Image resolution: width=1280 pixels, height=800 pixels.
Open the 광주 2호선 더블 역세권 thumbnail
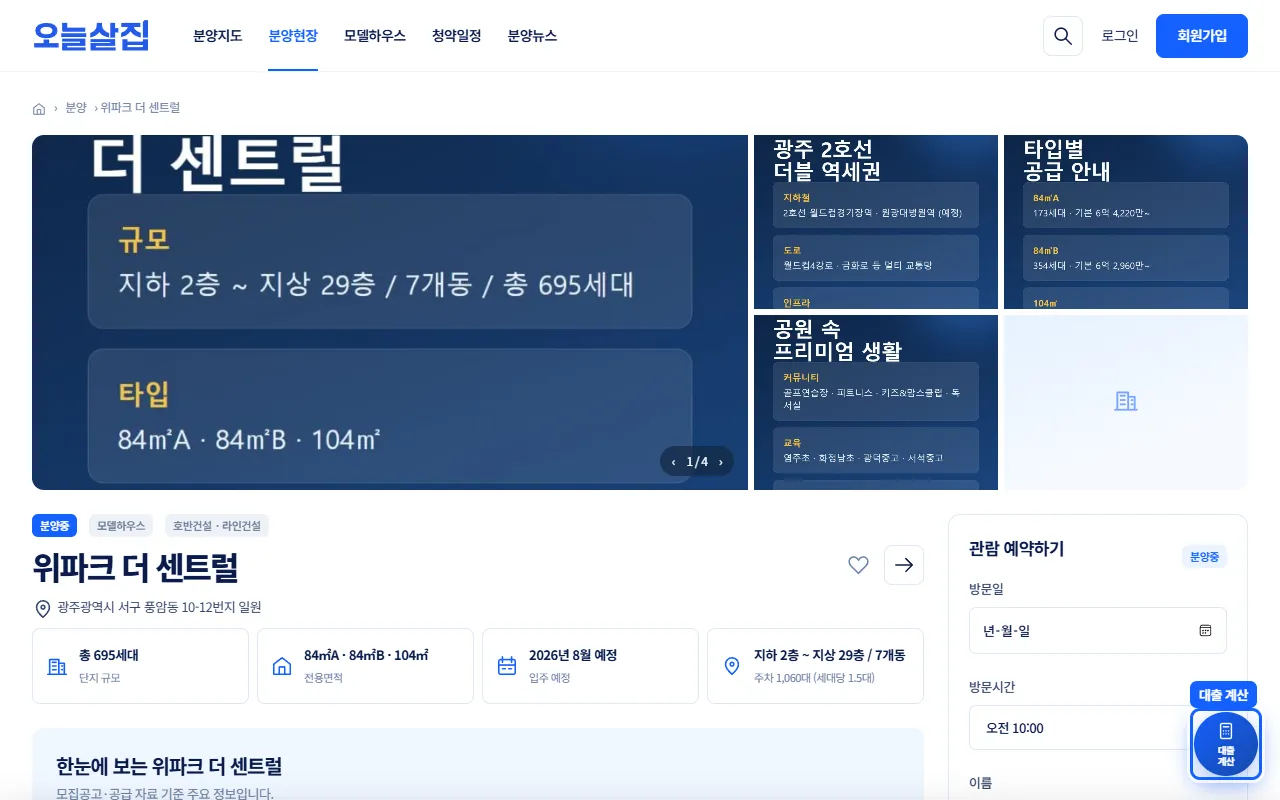[876, 222]
